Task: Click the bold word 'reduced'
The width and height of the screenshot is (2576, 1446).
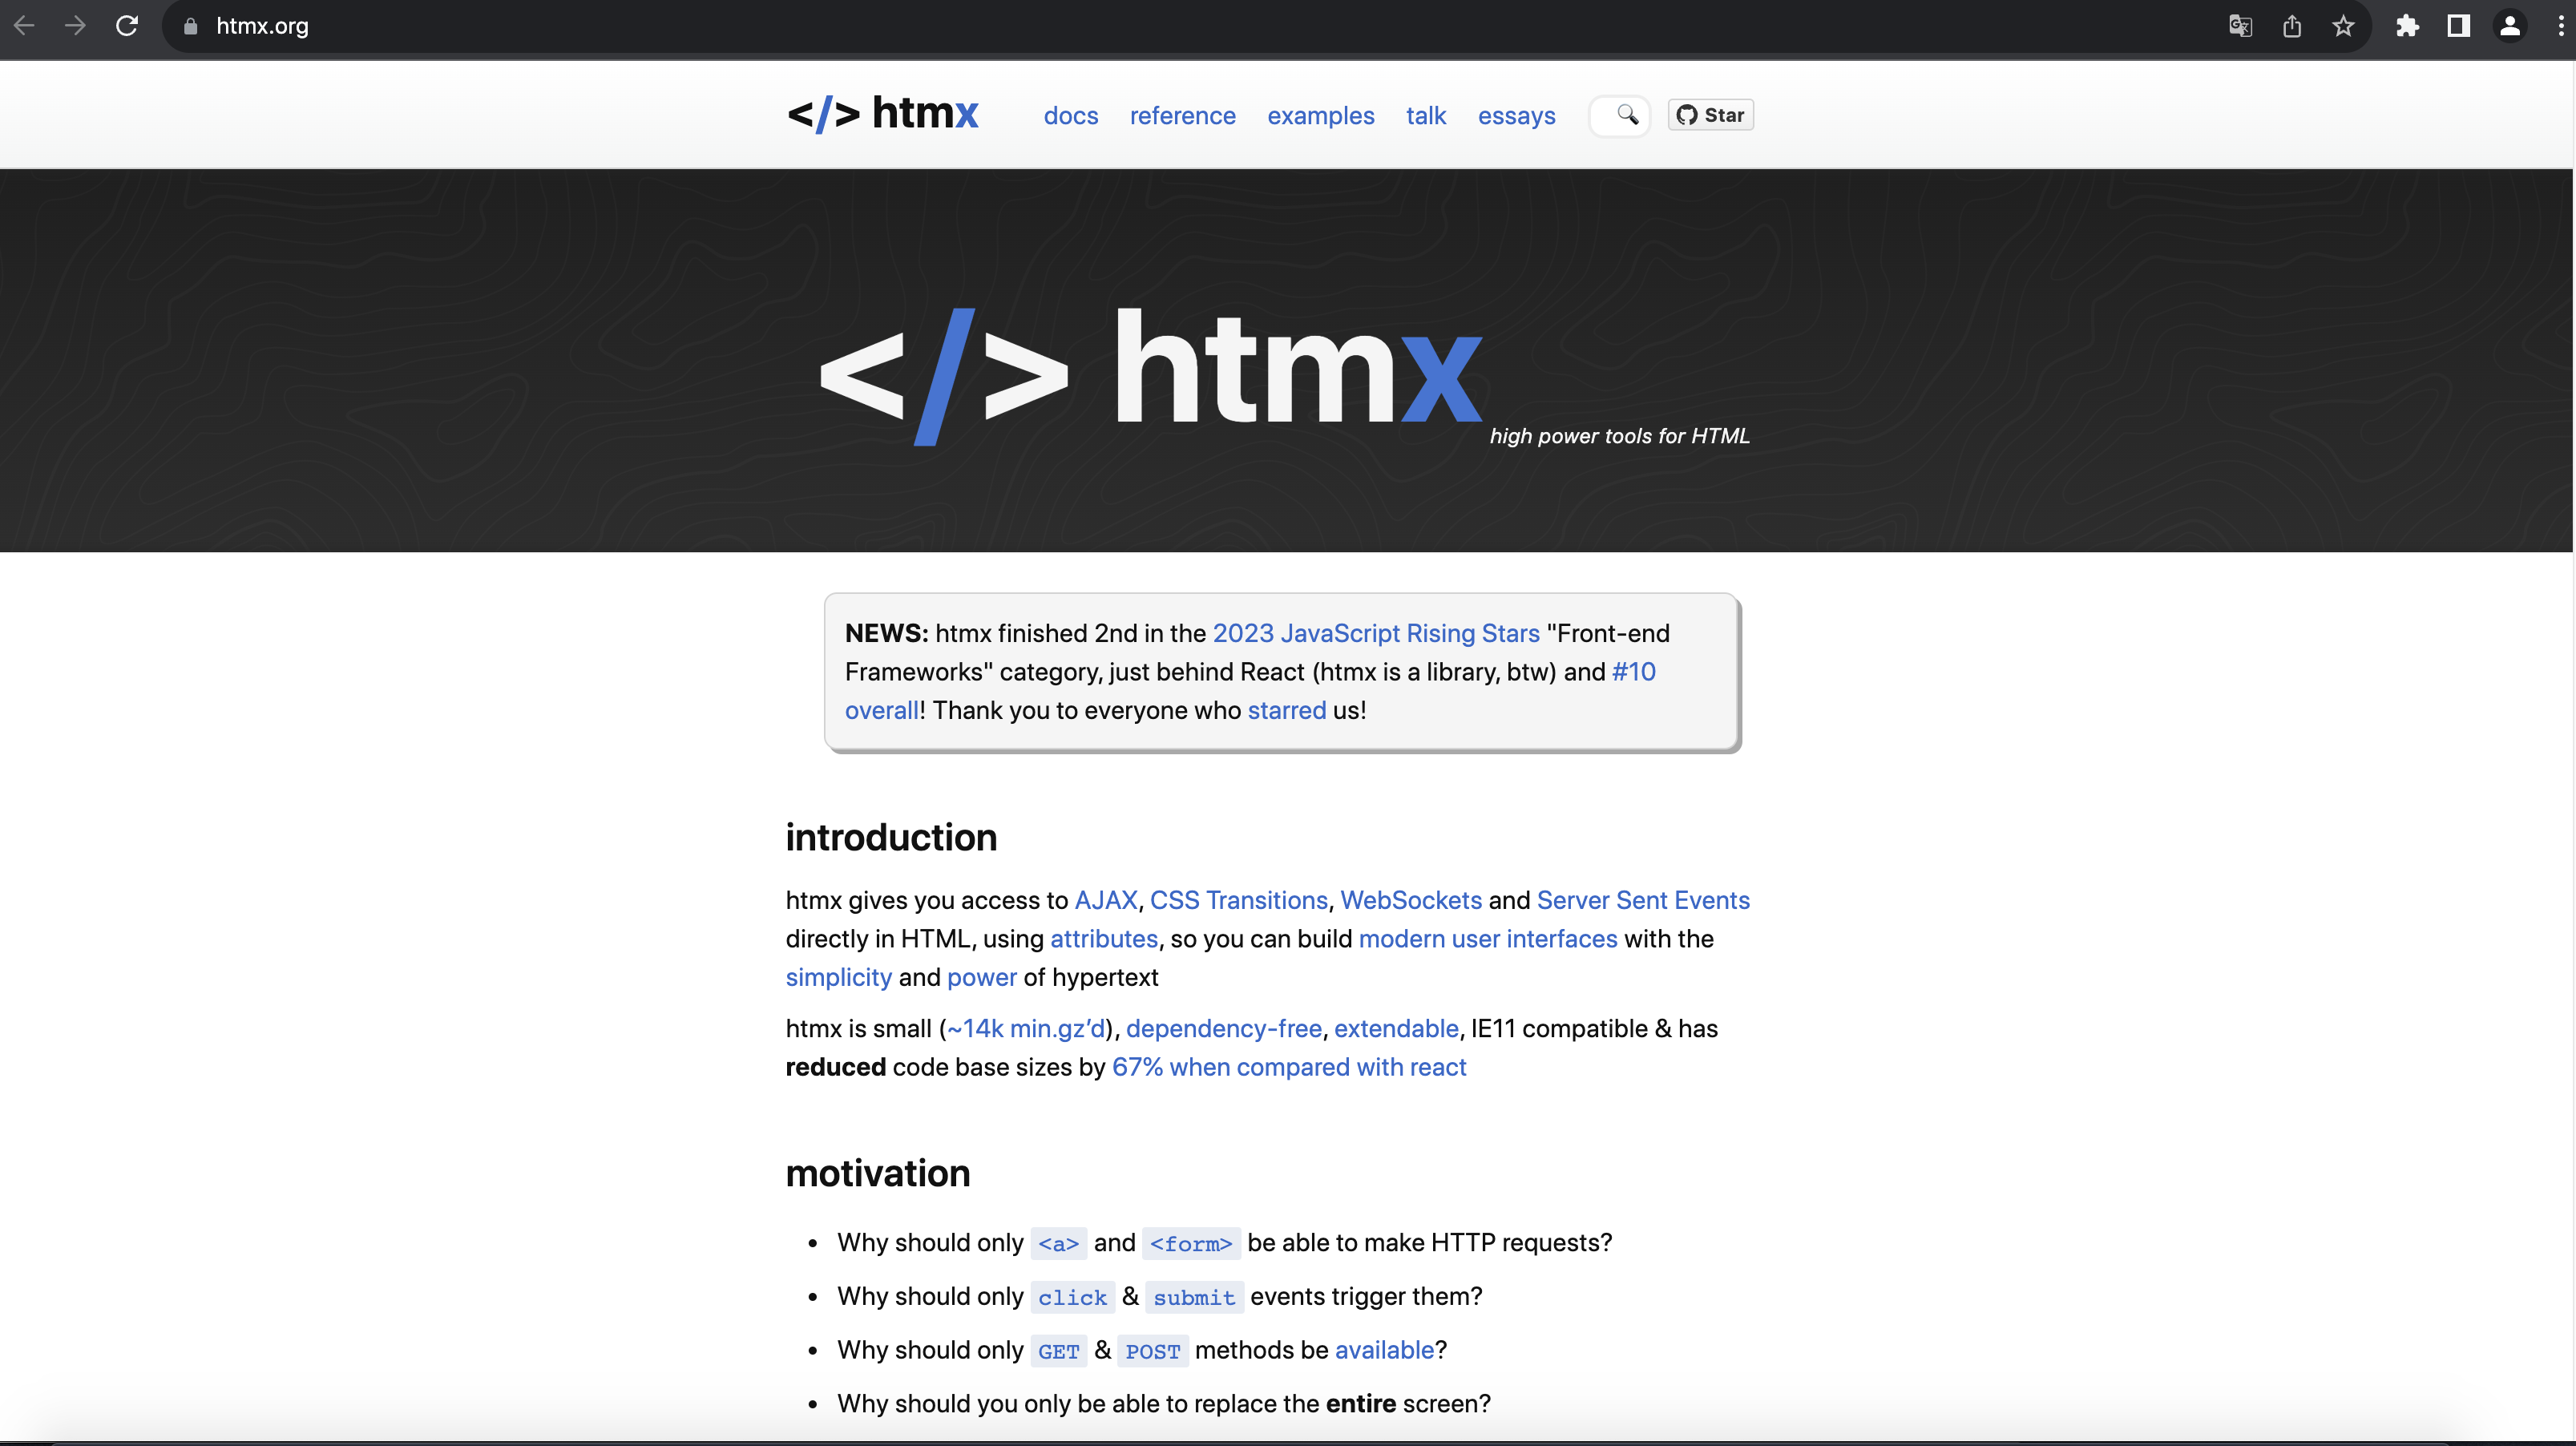Action: pos(835,1067)
